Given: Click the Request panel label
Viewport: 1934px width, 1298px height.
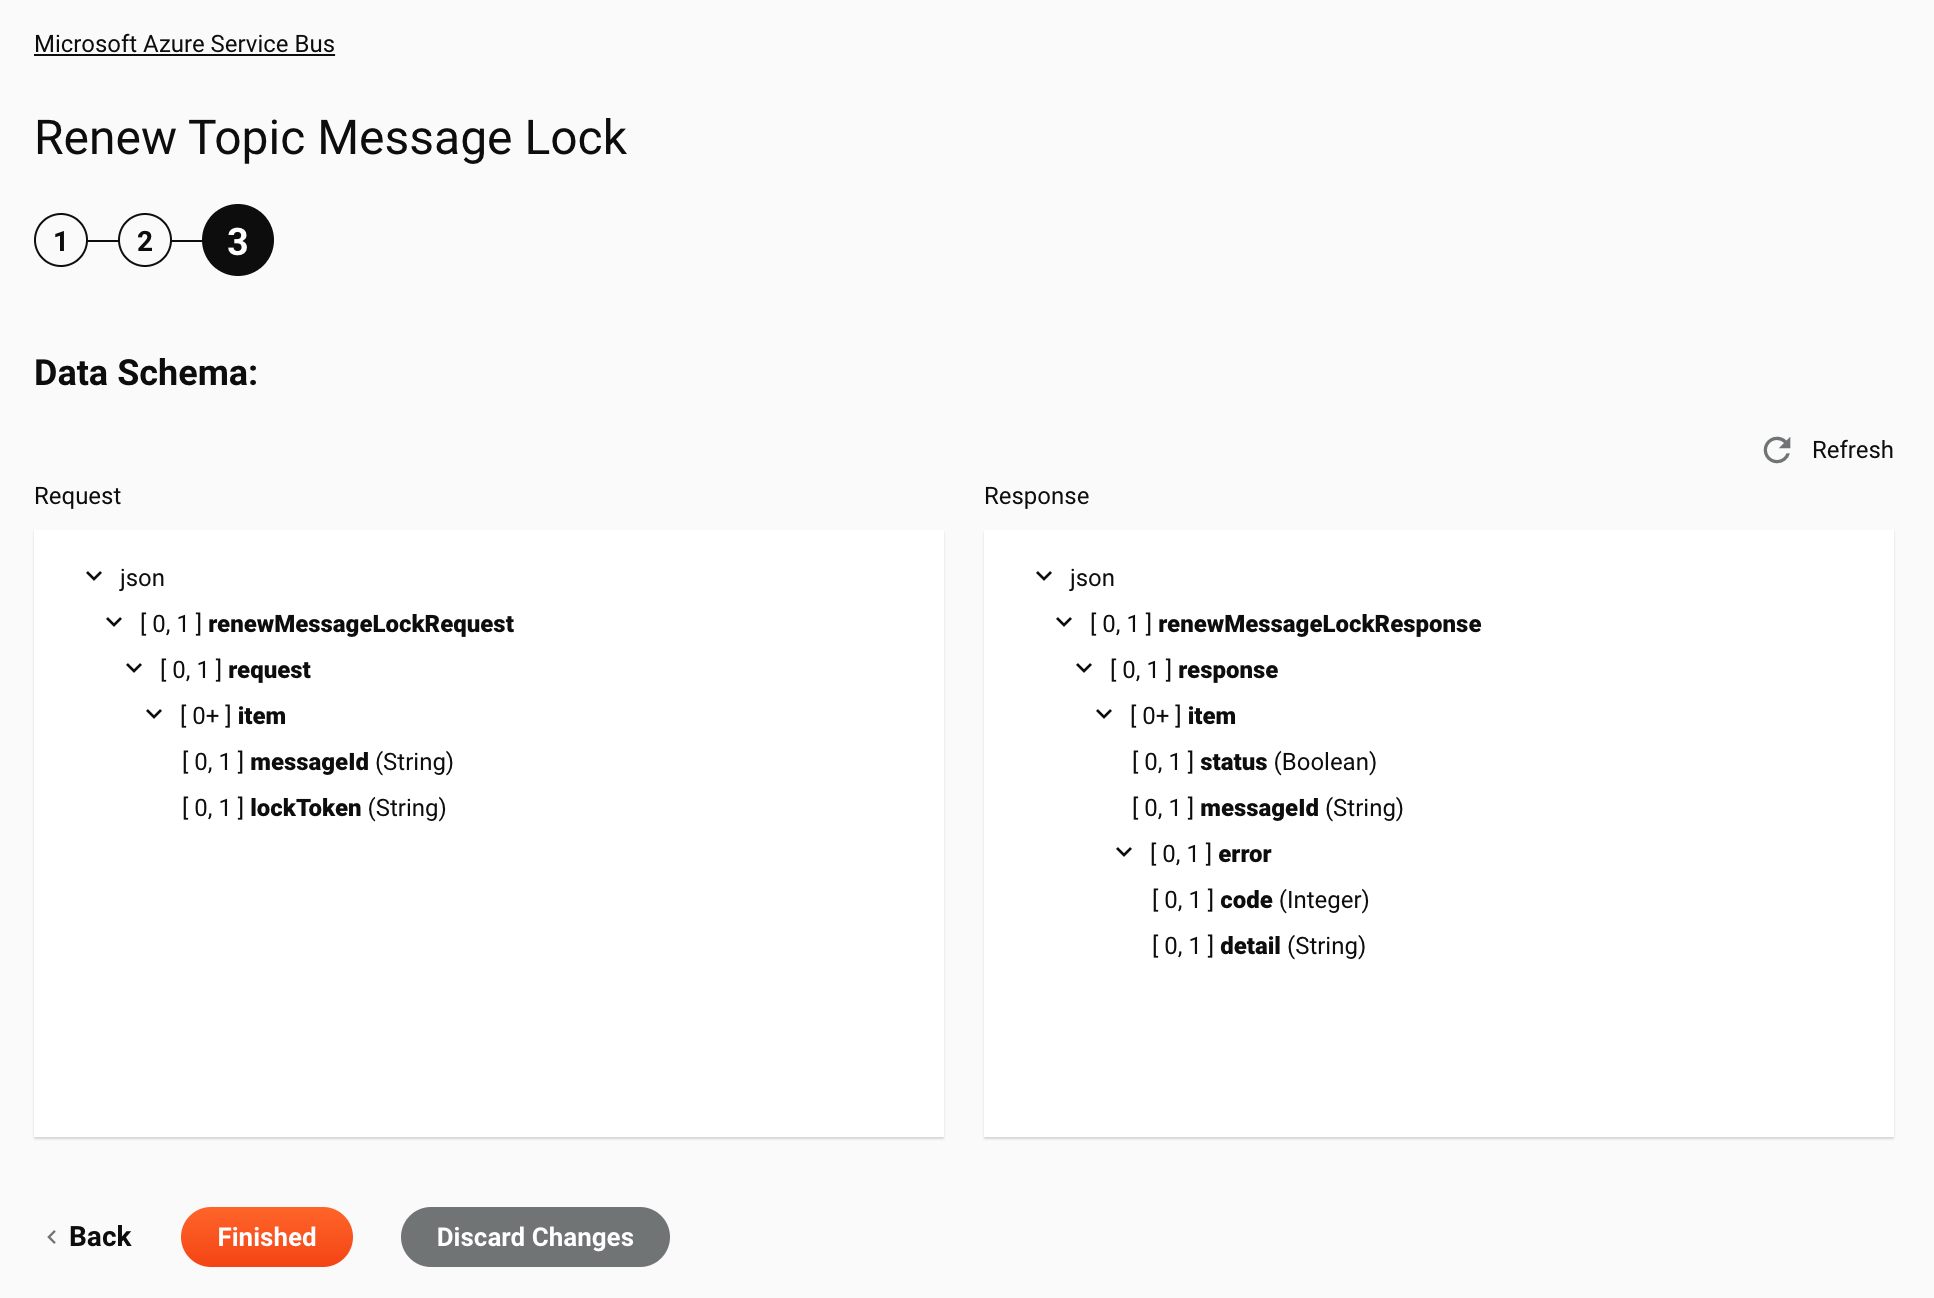Looking at the screenshot, I should (x=77, y=495).
